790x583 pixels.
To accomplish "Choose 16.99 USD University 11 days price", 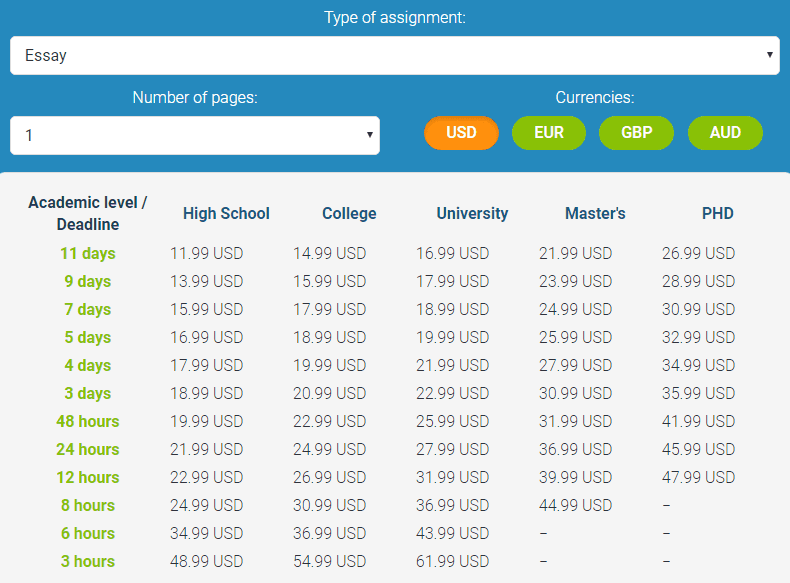I will point(452,253).
